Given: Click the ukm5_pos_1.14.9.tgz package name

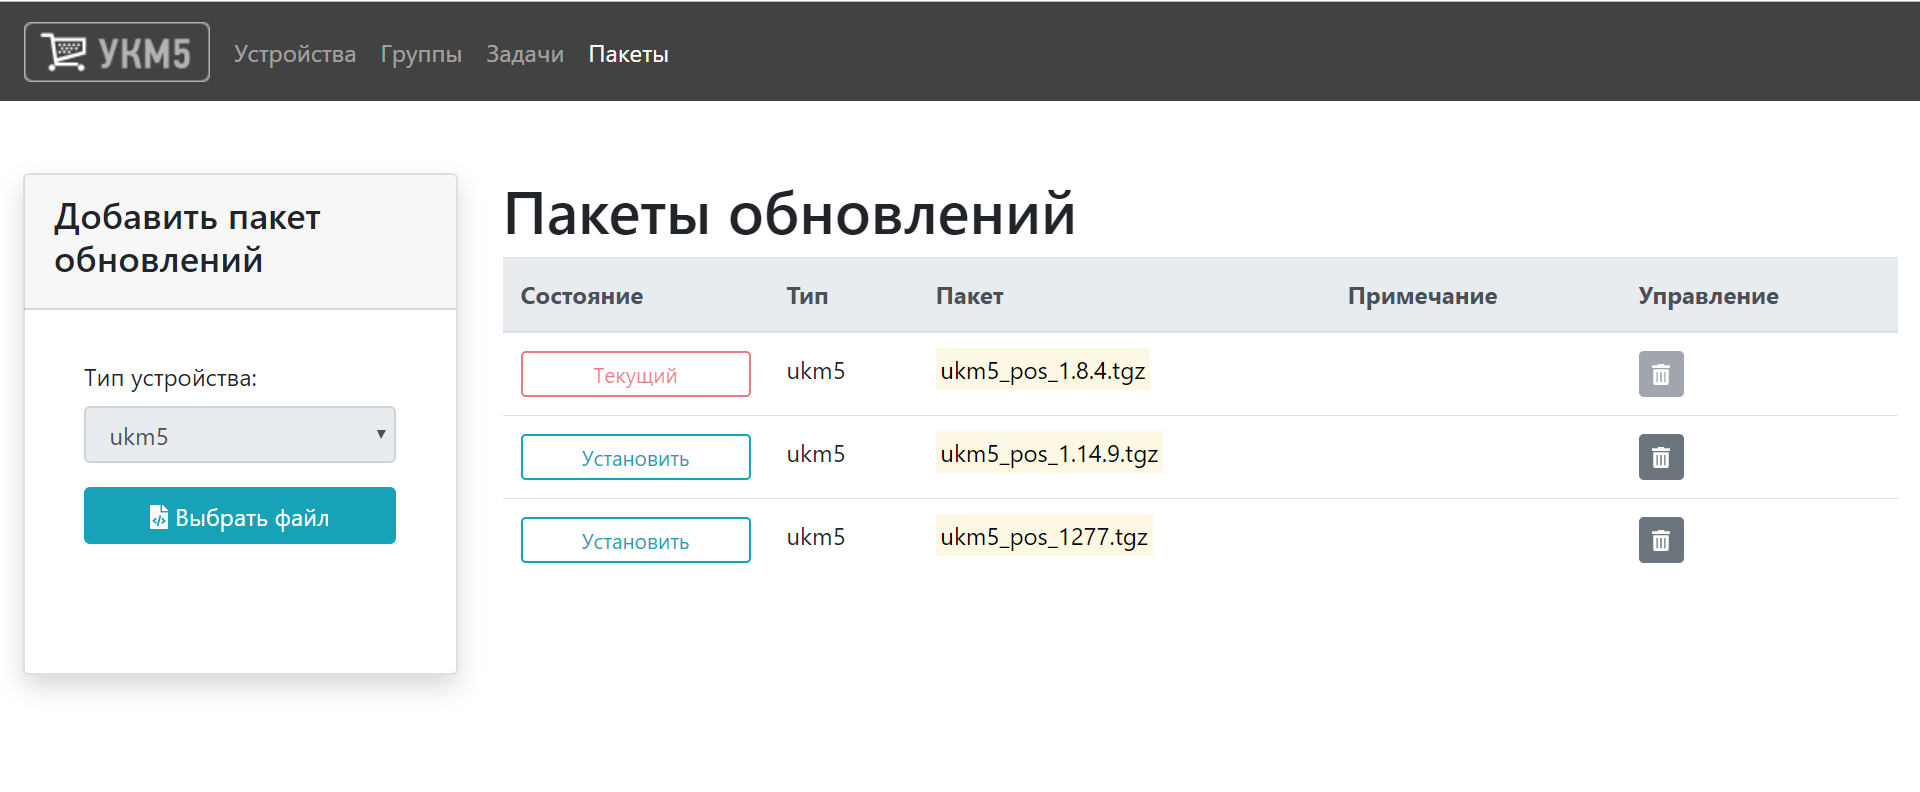Looking at the screenshot, I should point(1049,453).
